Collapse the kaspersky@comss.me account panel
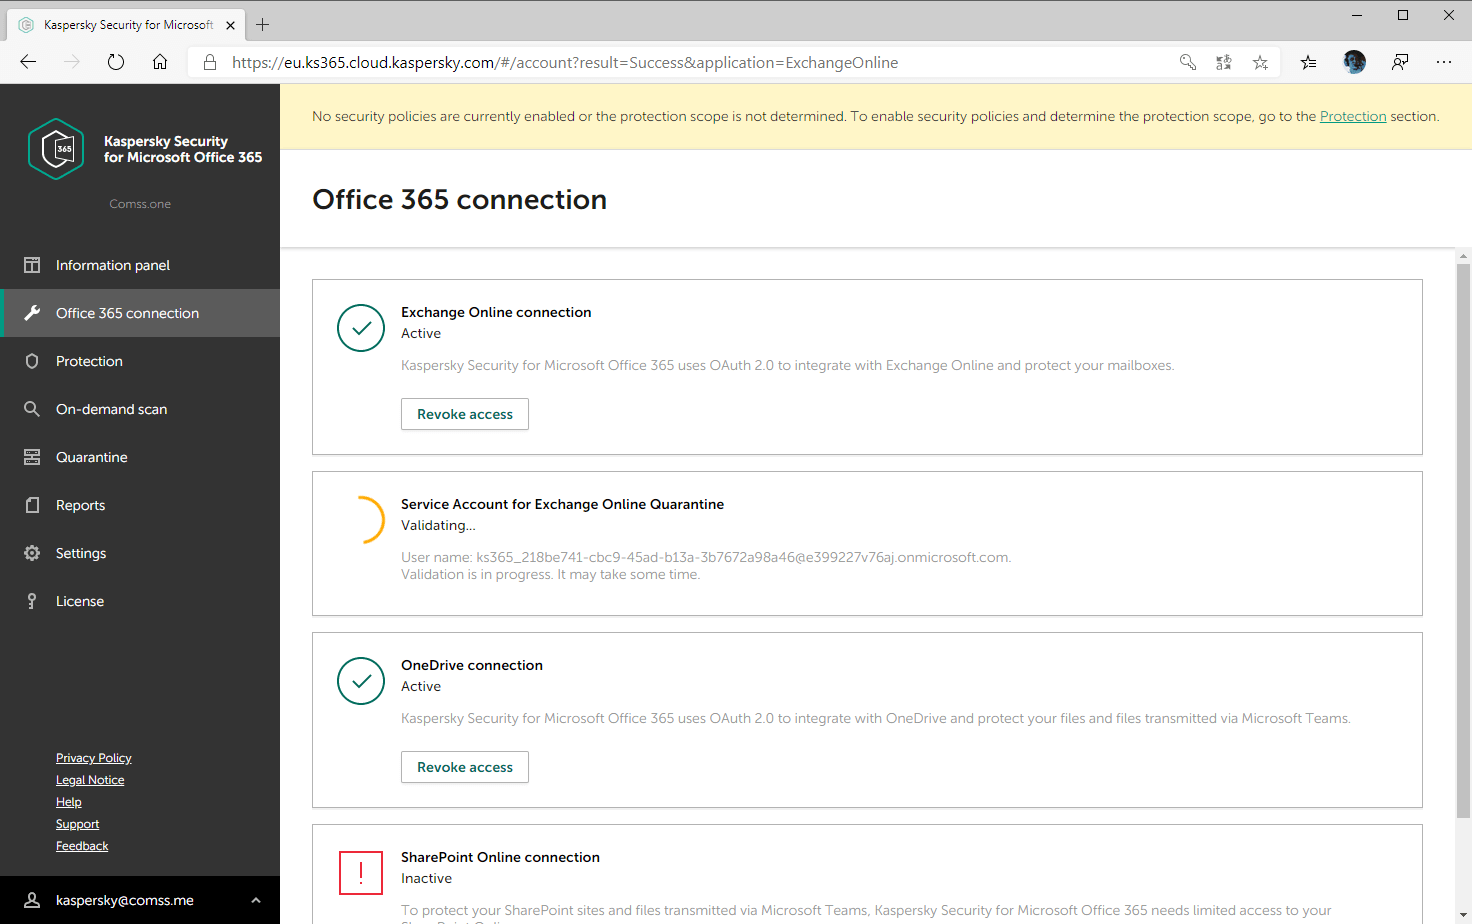The width and height of the screenshot is (1472, 924). [x=256, y=900]
